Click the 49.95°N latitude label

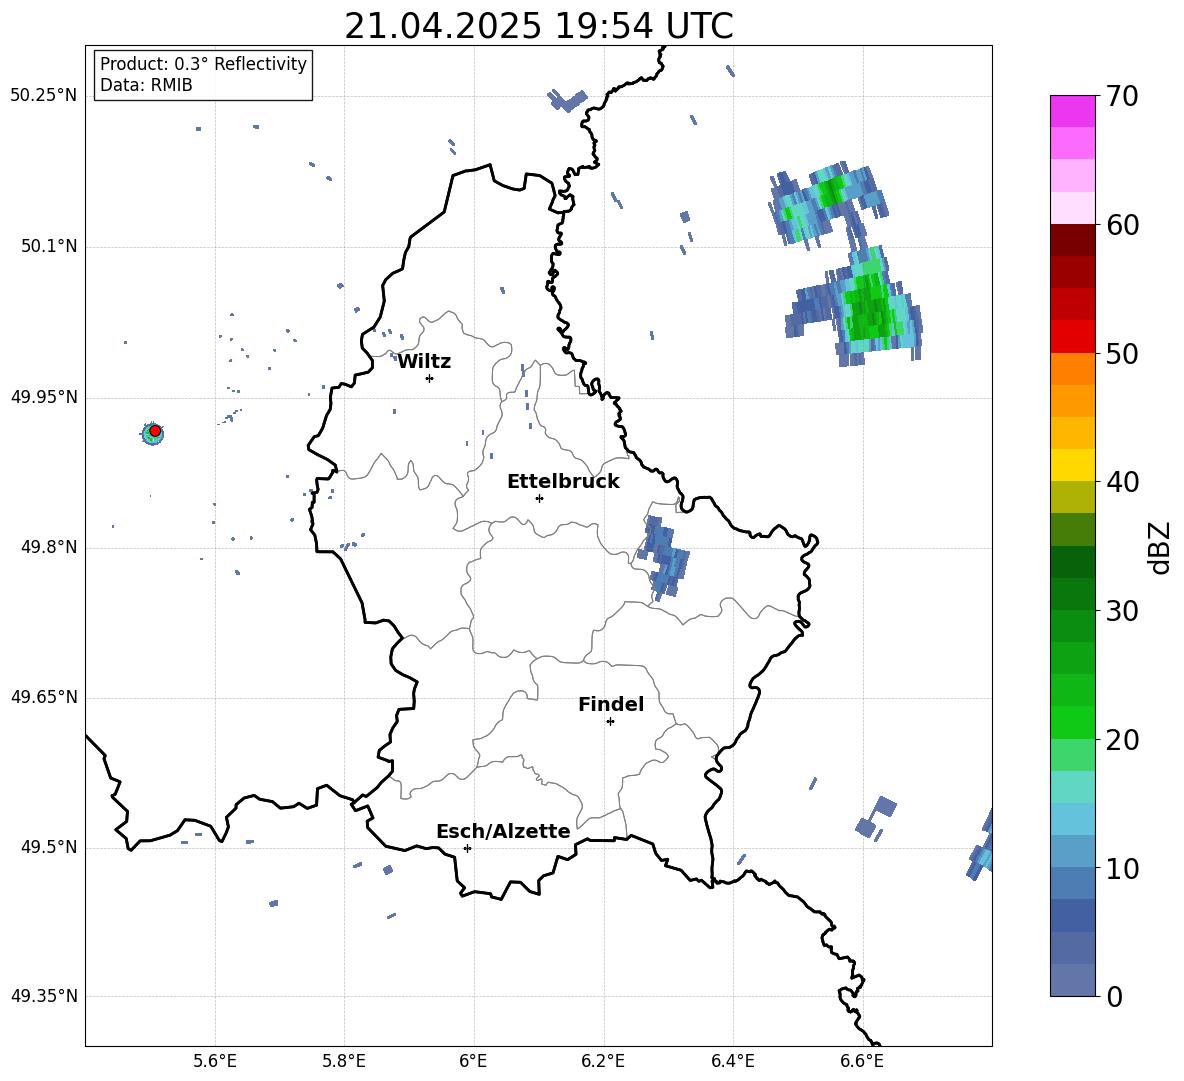coord(44,397)
